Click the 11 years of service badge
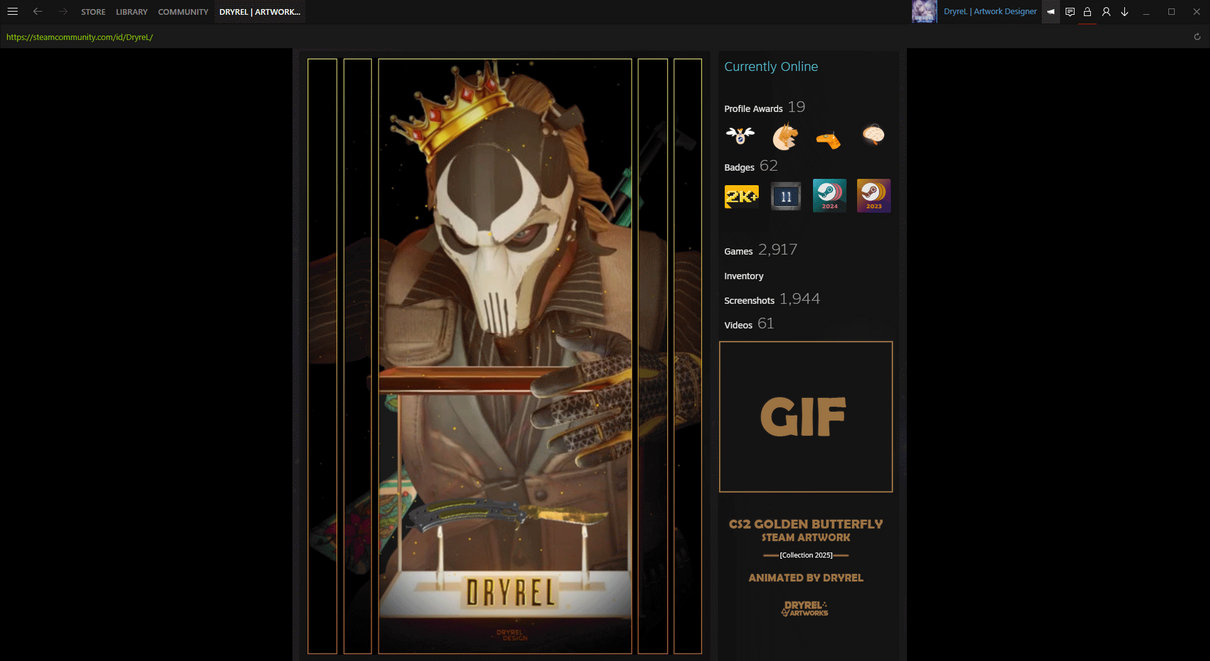 pos(786,196)
